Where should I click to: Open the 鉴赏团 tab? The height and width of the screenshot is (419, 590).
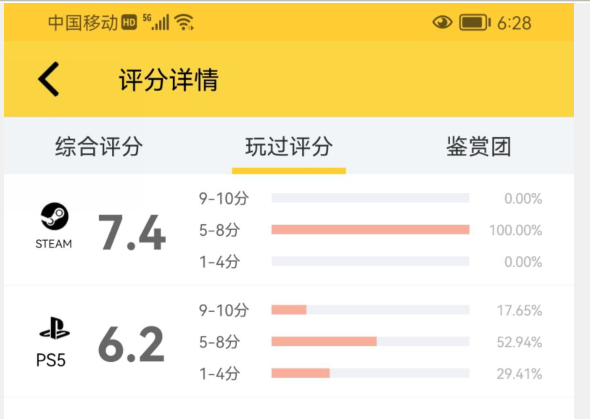coord(479,146)
